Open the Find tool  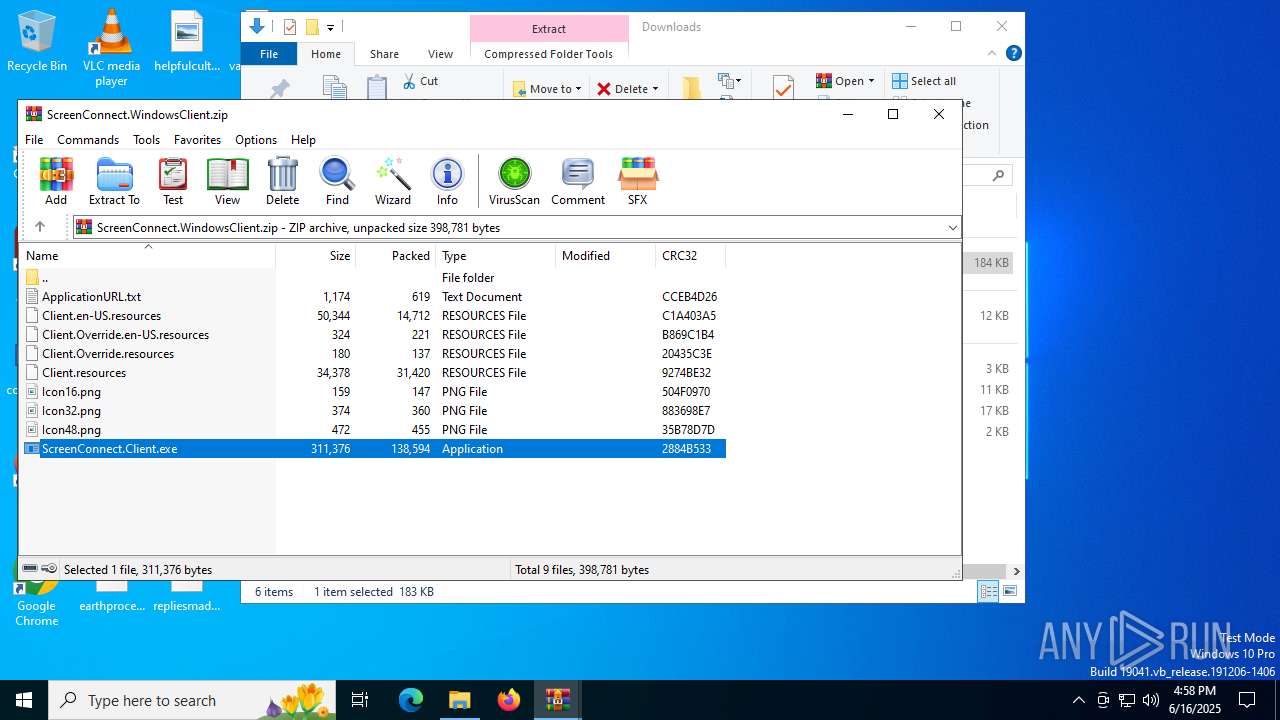pyautogui.click(x=337, y=182)
